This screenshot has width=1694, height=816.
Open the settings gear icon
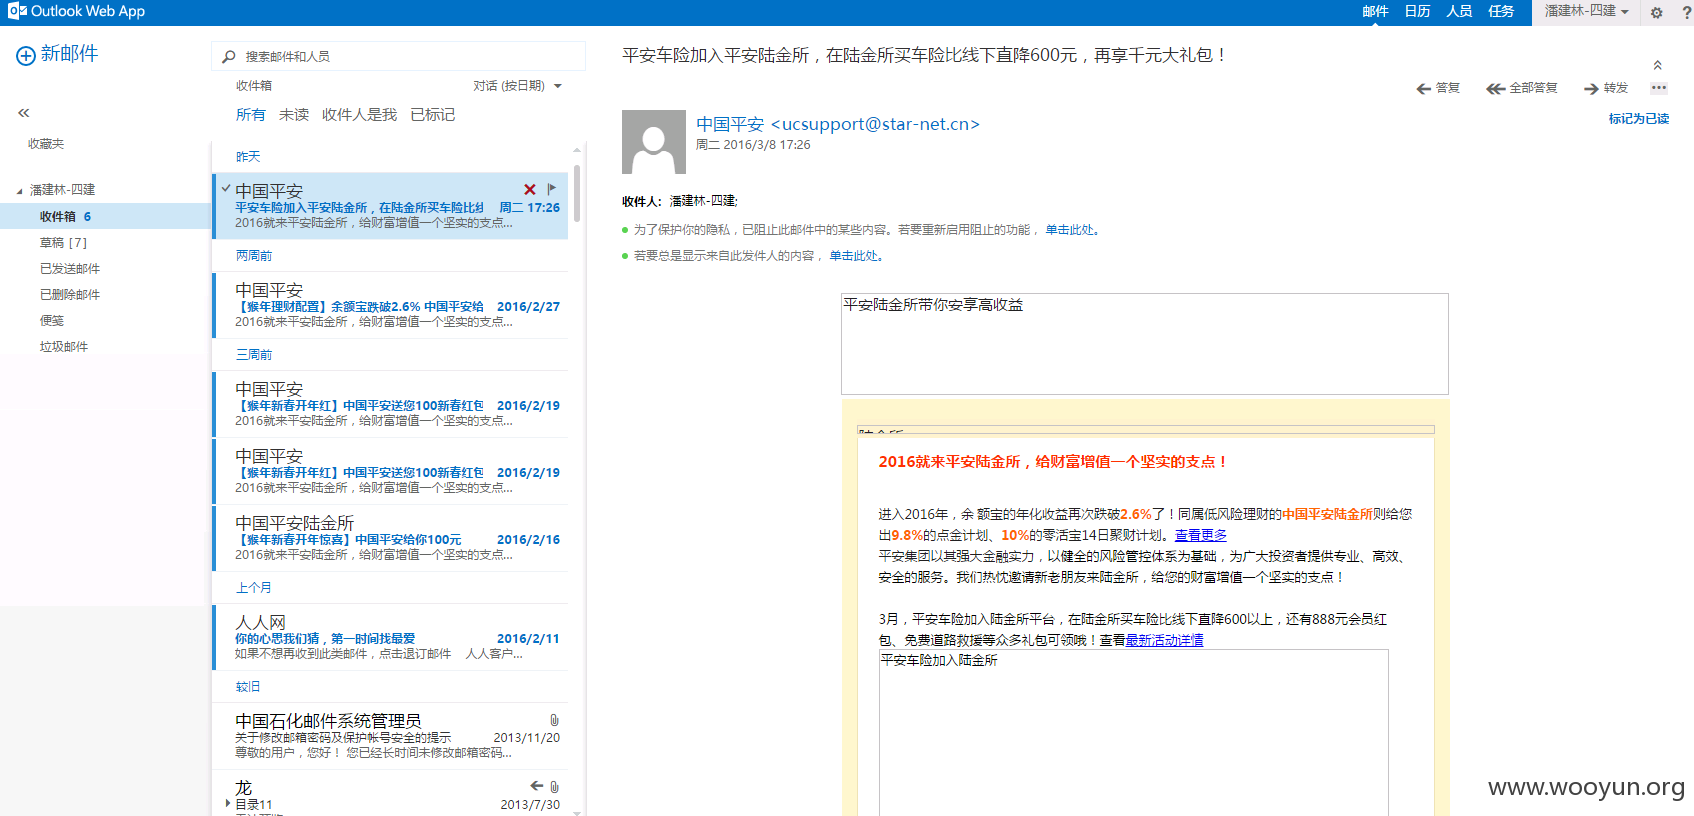(1656, 13)
